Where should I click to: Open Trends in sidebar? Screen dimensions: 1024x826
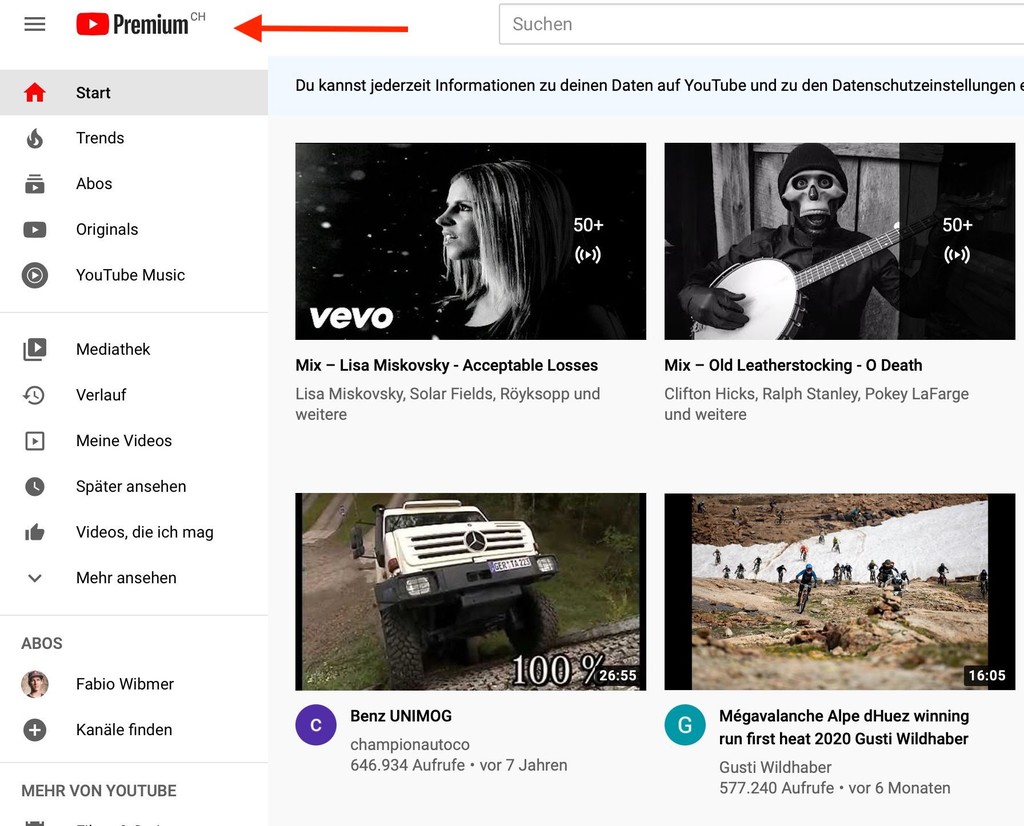134,138
